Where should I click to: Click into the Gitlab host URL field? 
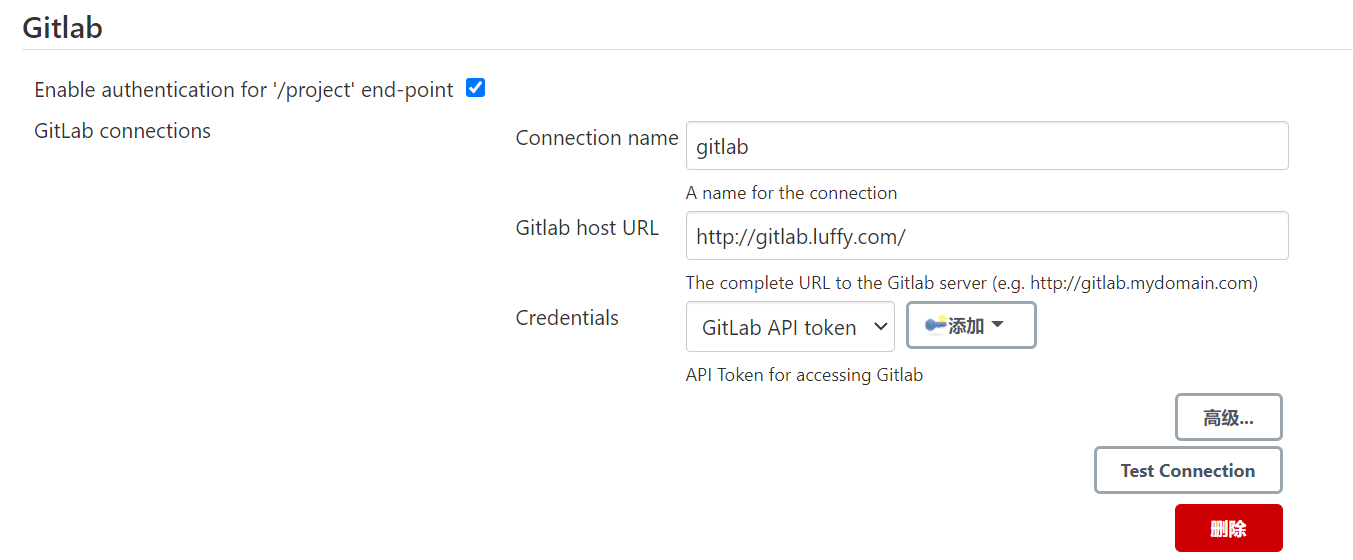pyautogui.click(x=986, y=236)
